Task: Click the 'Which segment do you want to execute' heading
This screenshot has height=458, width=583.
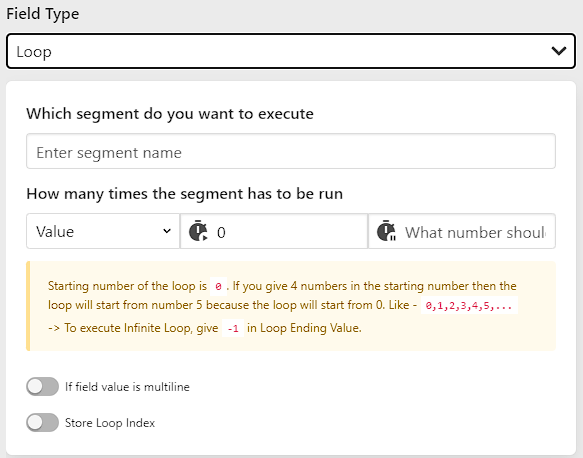Action: pos(170,114)
